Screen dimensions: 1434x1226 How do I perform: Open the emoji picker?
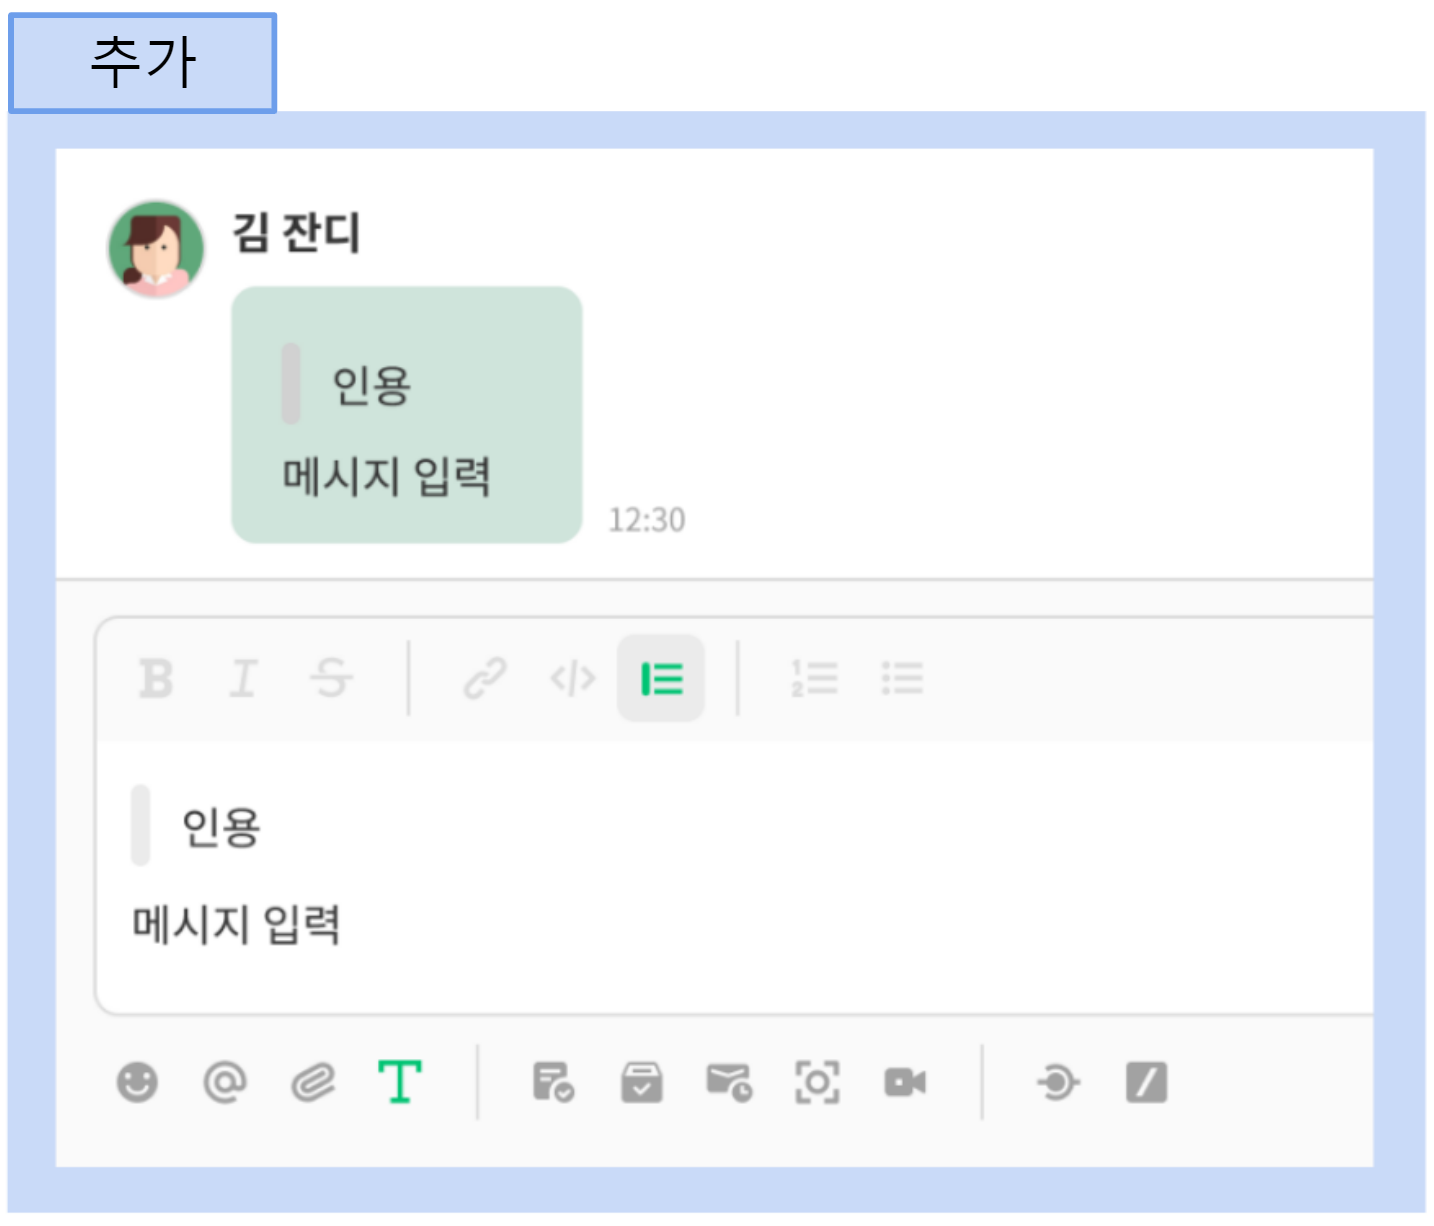[x=137, y=1082]
